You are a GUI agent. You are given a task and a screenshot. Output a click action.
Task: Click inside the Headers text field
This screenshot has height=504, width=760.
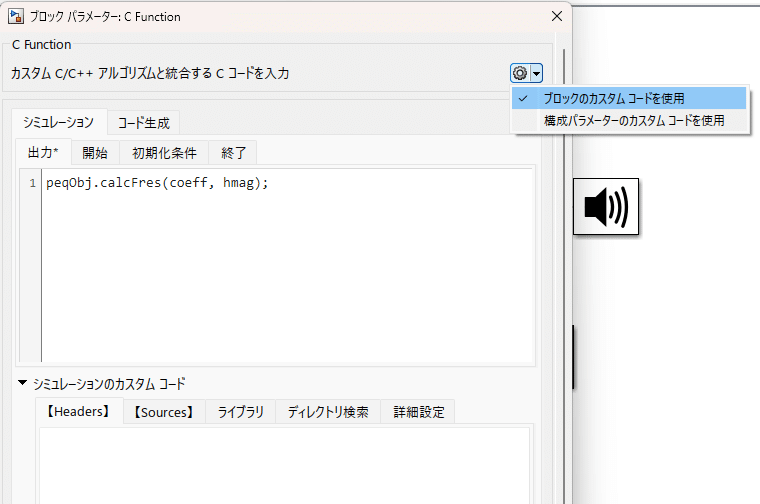[285, 465]
